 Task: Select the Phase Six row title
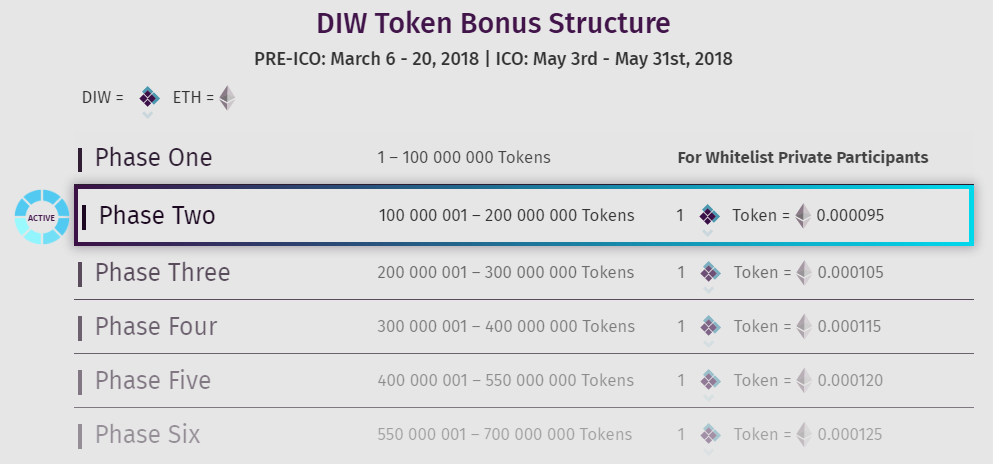[x=147, y=434]
